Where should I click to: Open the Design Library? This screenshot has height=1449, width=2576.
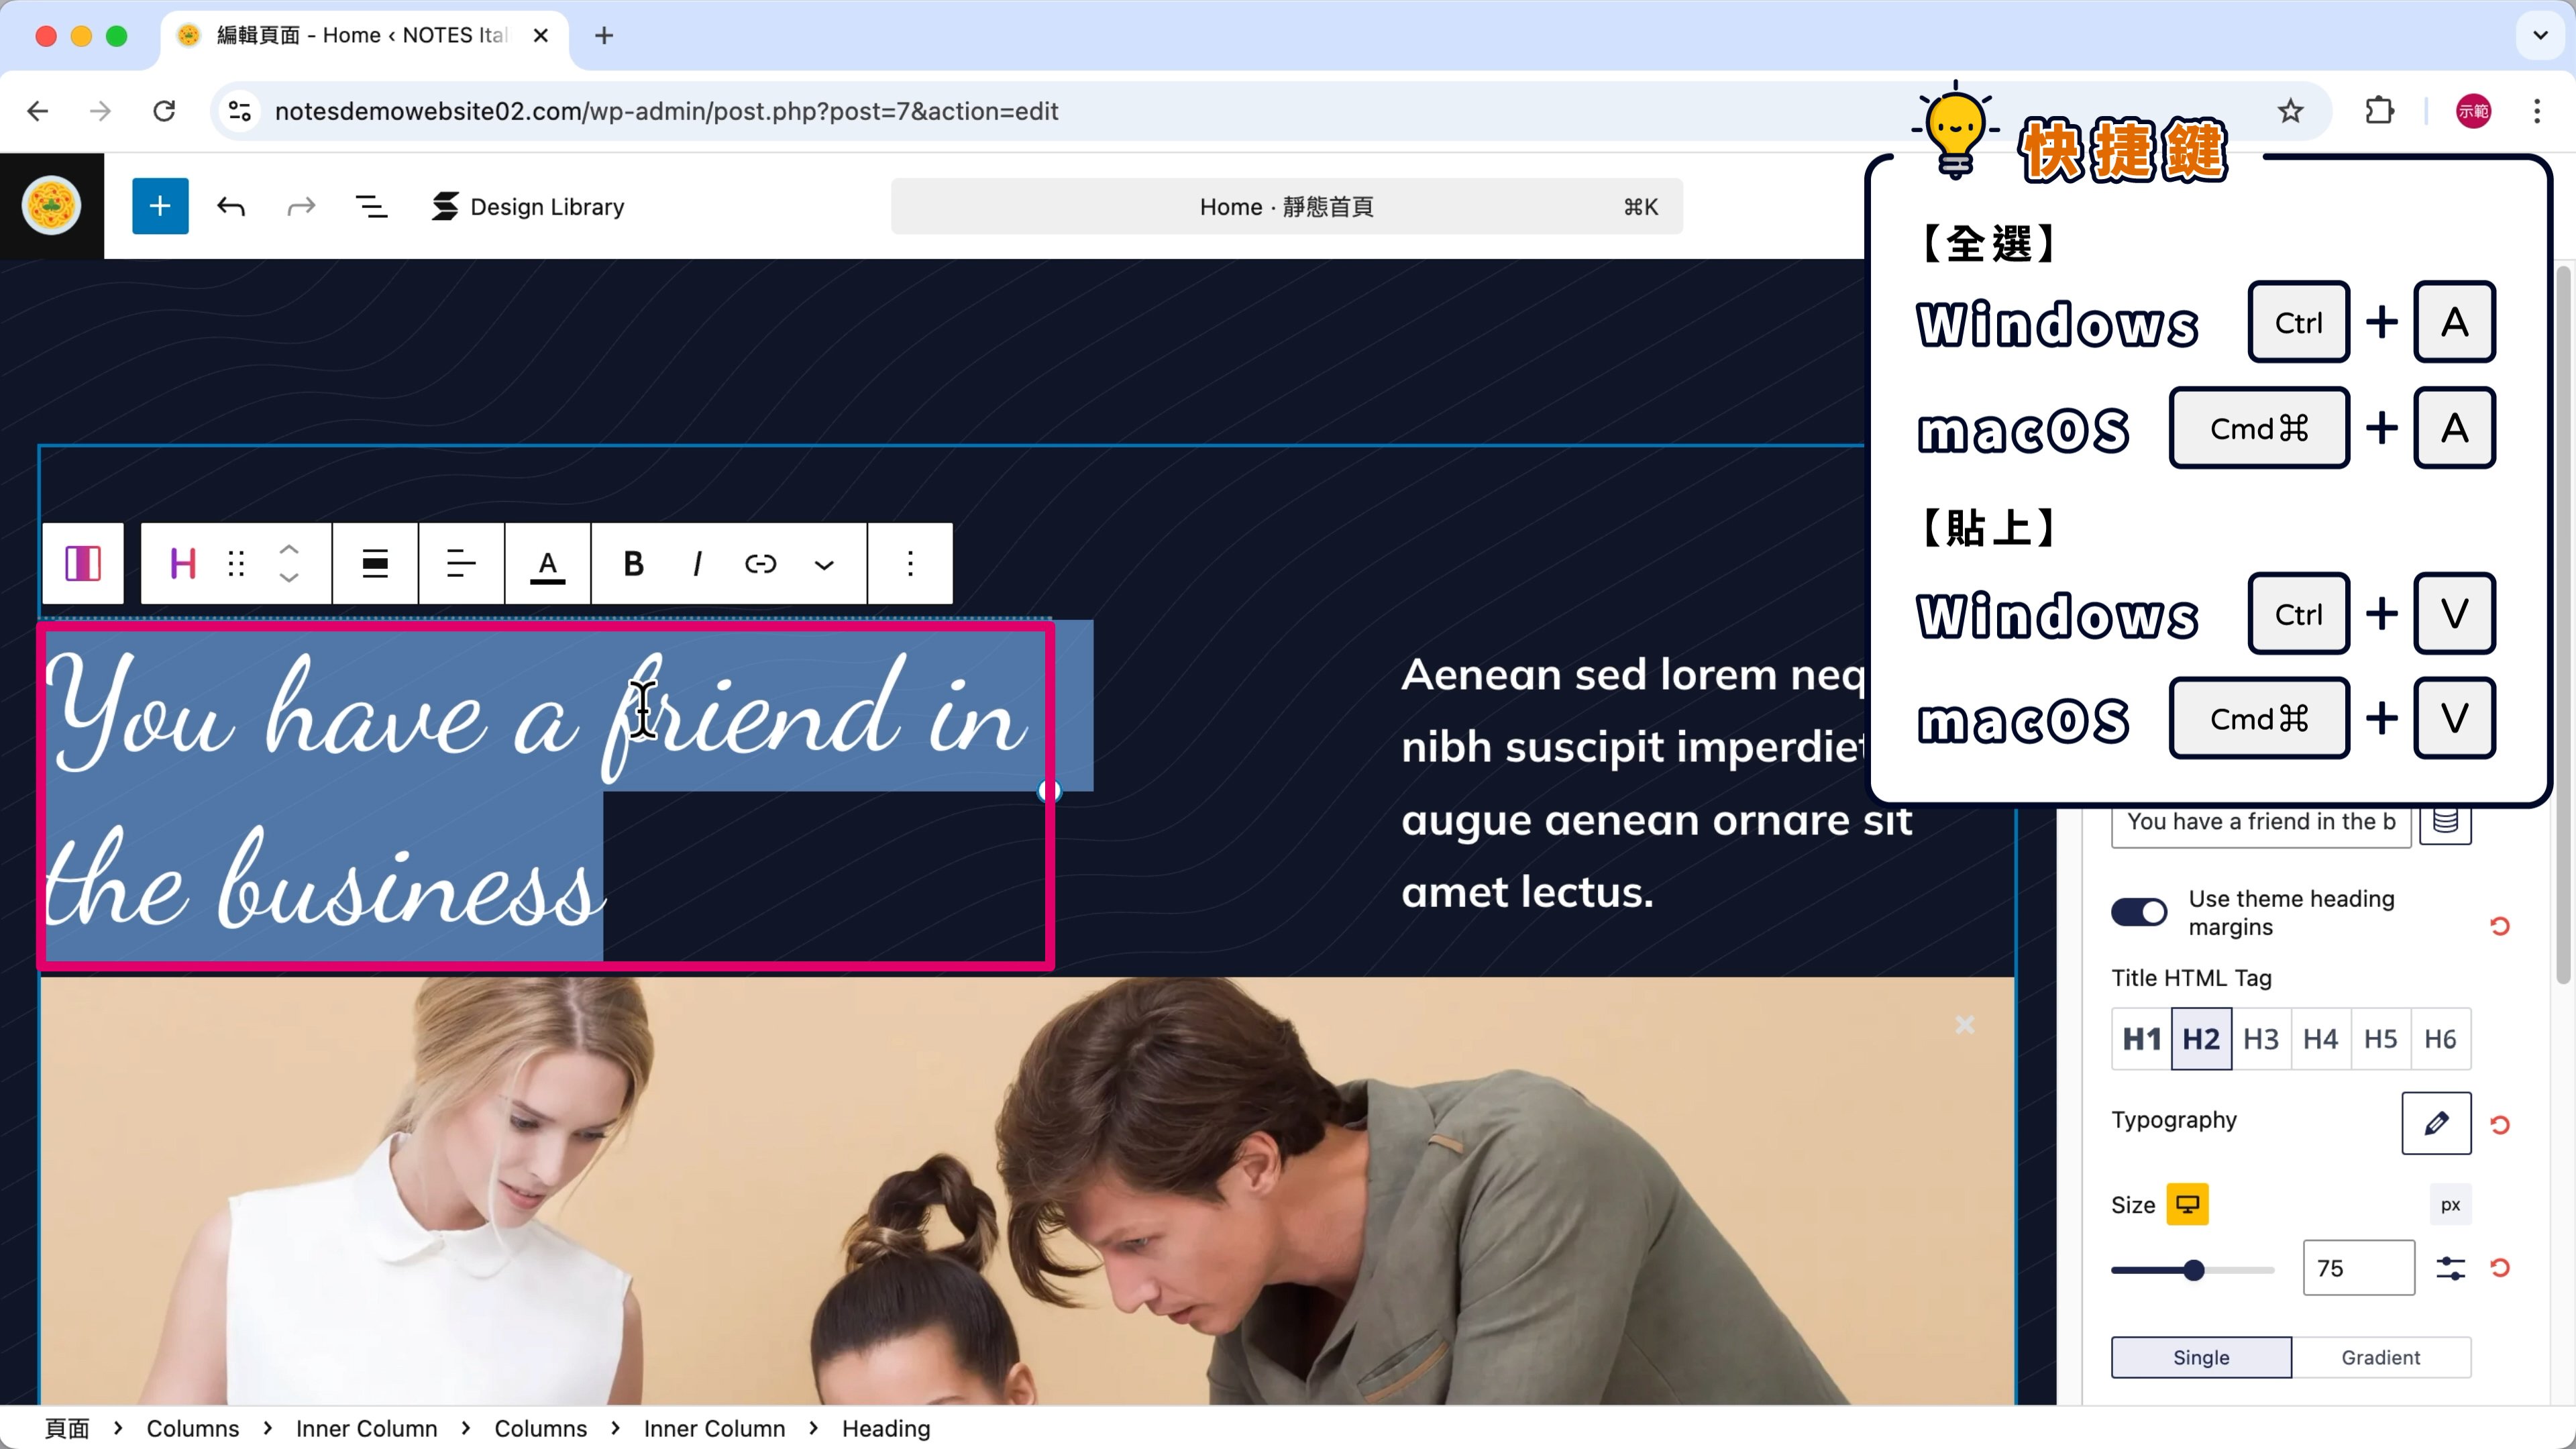[x=528, y=206]
